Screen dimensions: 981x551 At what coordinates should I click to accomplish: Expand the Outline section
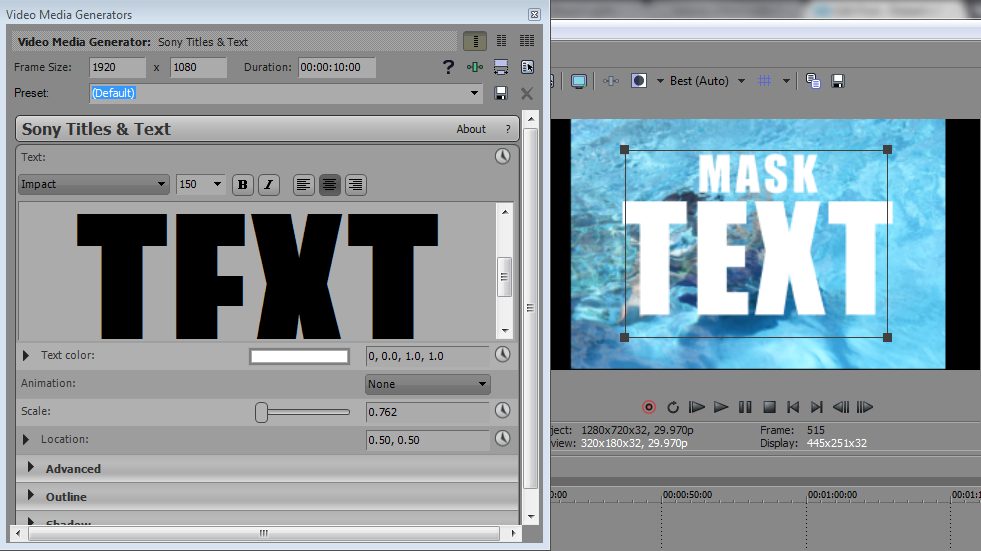click(x=31, y=495)
